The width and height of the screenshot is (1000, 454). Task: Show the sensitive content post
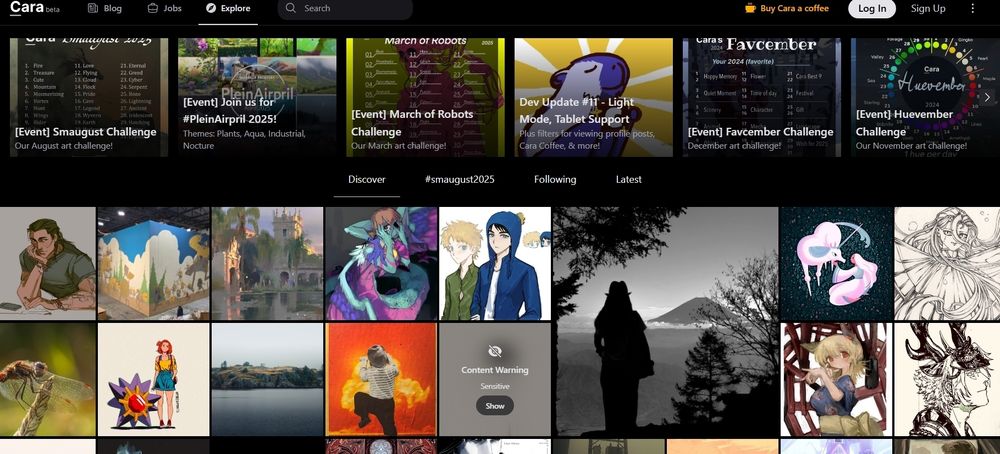495,406
